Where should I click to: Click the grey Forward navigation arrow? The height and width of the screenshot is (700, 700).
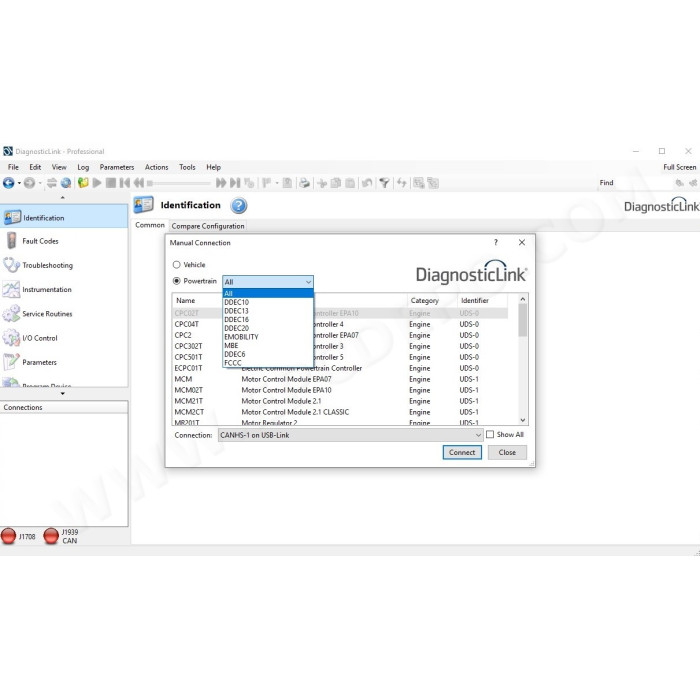pos(29,183)
